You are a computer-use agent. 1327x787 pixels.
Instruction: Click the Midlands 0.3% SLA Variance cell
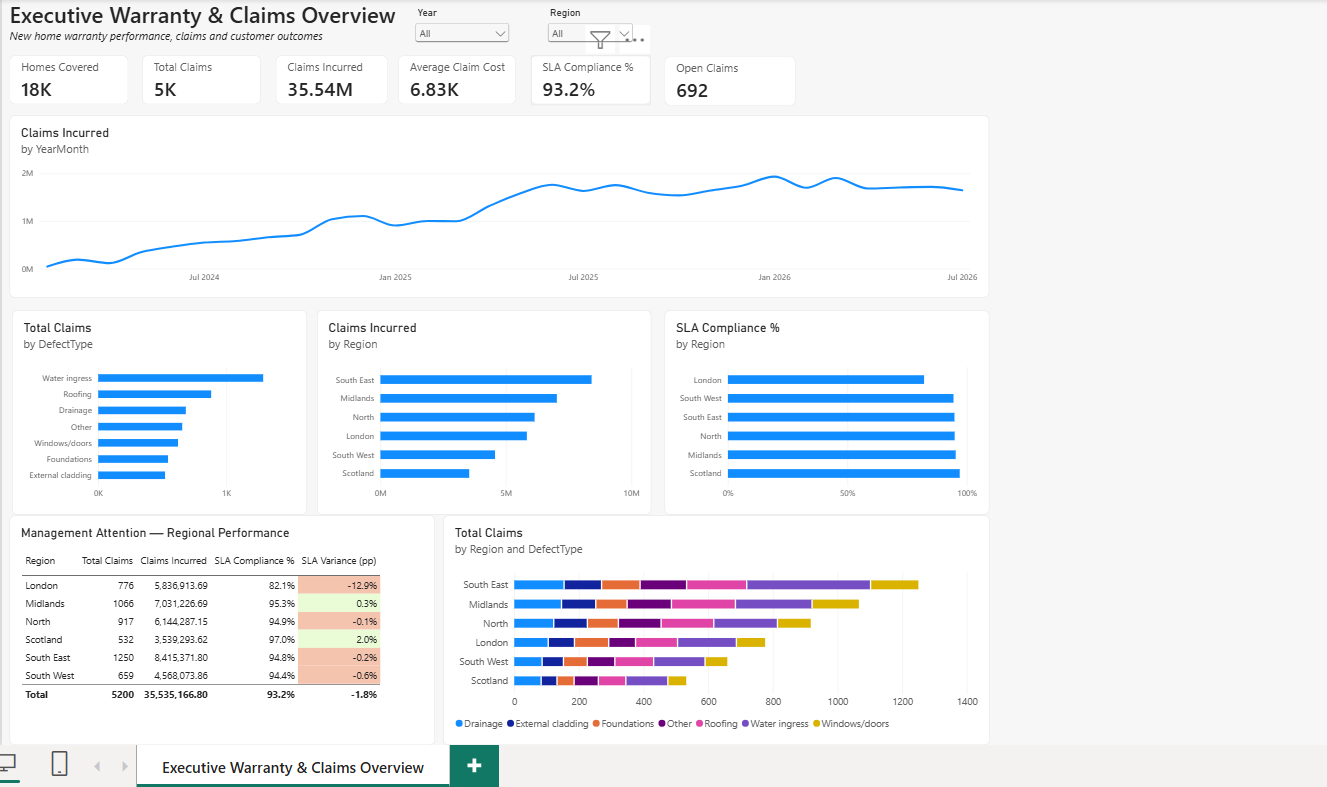tap(339, 604)
